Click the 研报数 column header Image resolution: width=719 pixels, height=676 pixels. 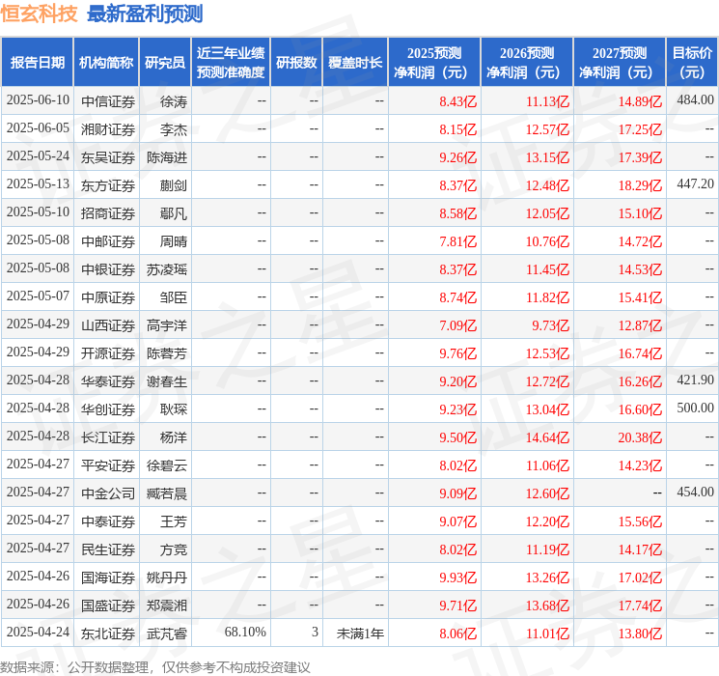tap(296, 62)
